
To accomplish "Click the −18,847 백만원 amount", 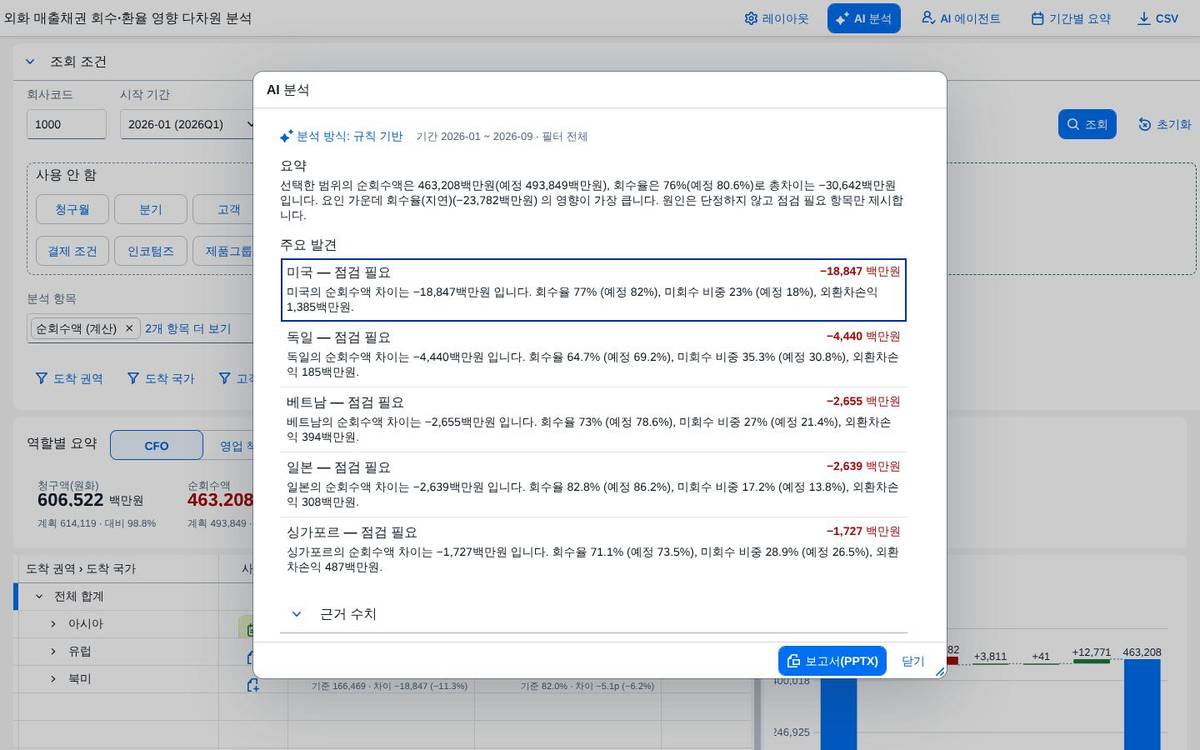I will [860, 271].
